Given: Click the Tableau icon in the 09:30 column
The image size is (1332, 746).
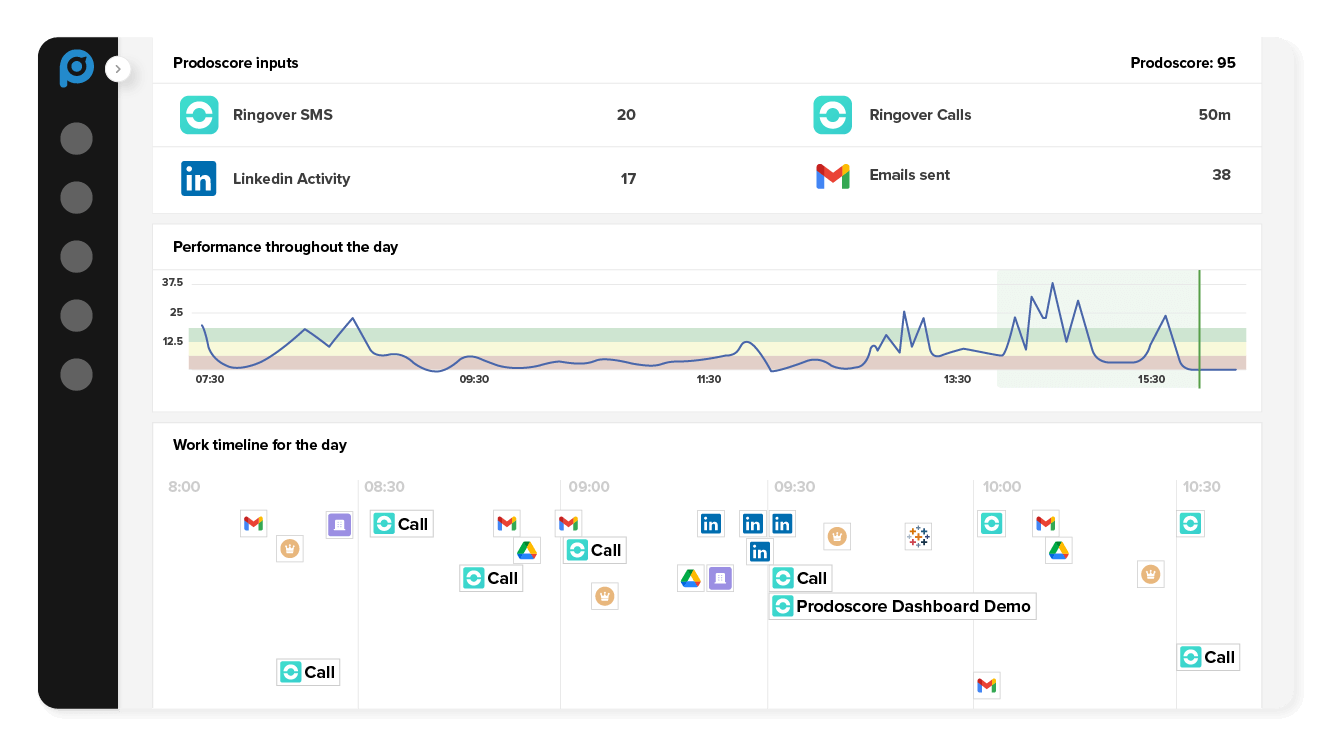Looking at the screenshot, I should pos(918,537).
